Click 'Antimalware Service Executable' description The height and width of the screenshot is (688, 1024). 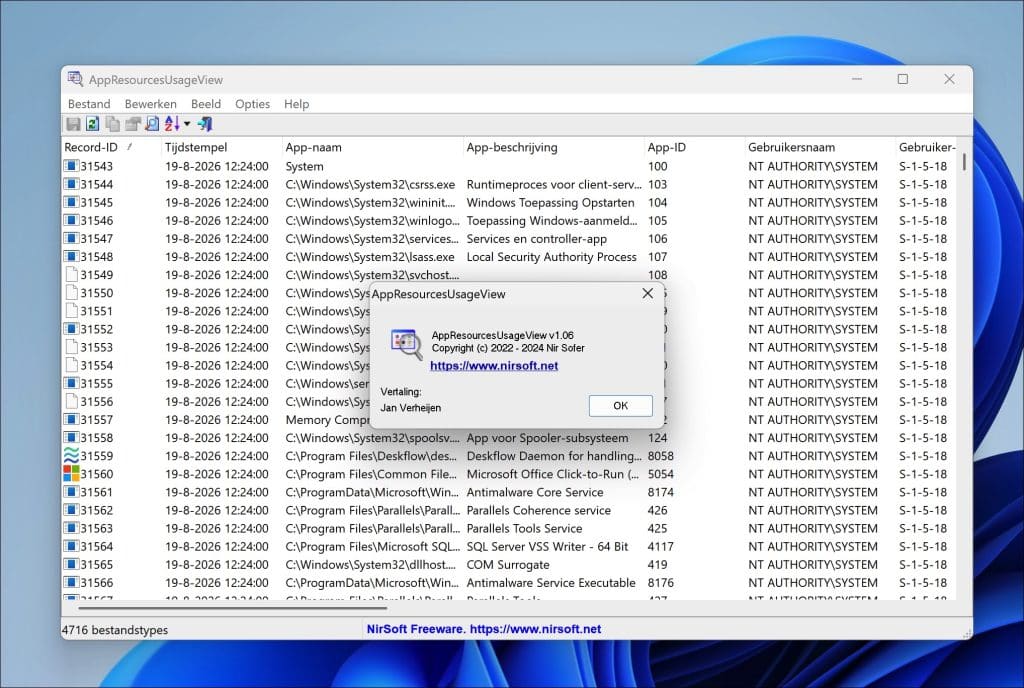tap(551, 582)
